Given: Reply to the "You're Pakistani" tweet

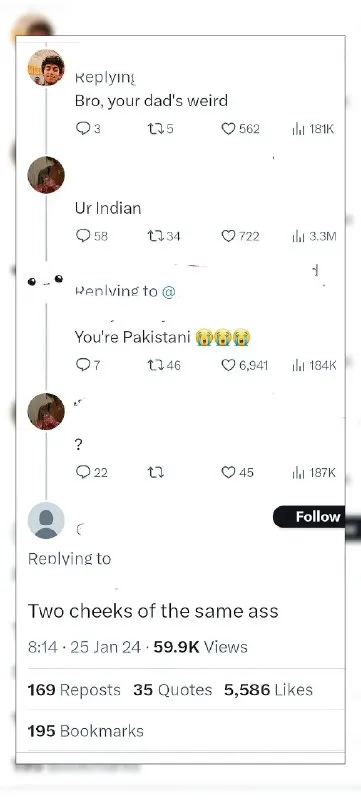Looking at the screenshot, I should click(83, 365).
